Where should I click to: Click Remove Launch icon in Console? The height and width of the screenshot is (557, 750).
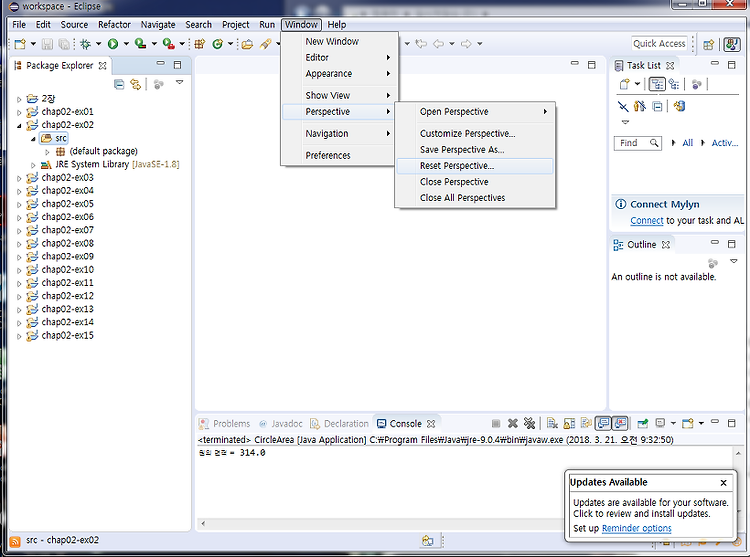click(513, 423)
